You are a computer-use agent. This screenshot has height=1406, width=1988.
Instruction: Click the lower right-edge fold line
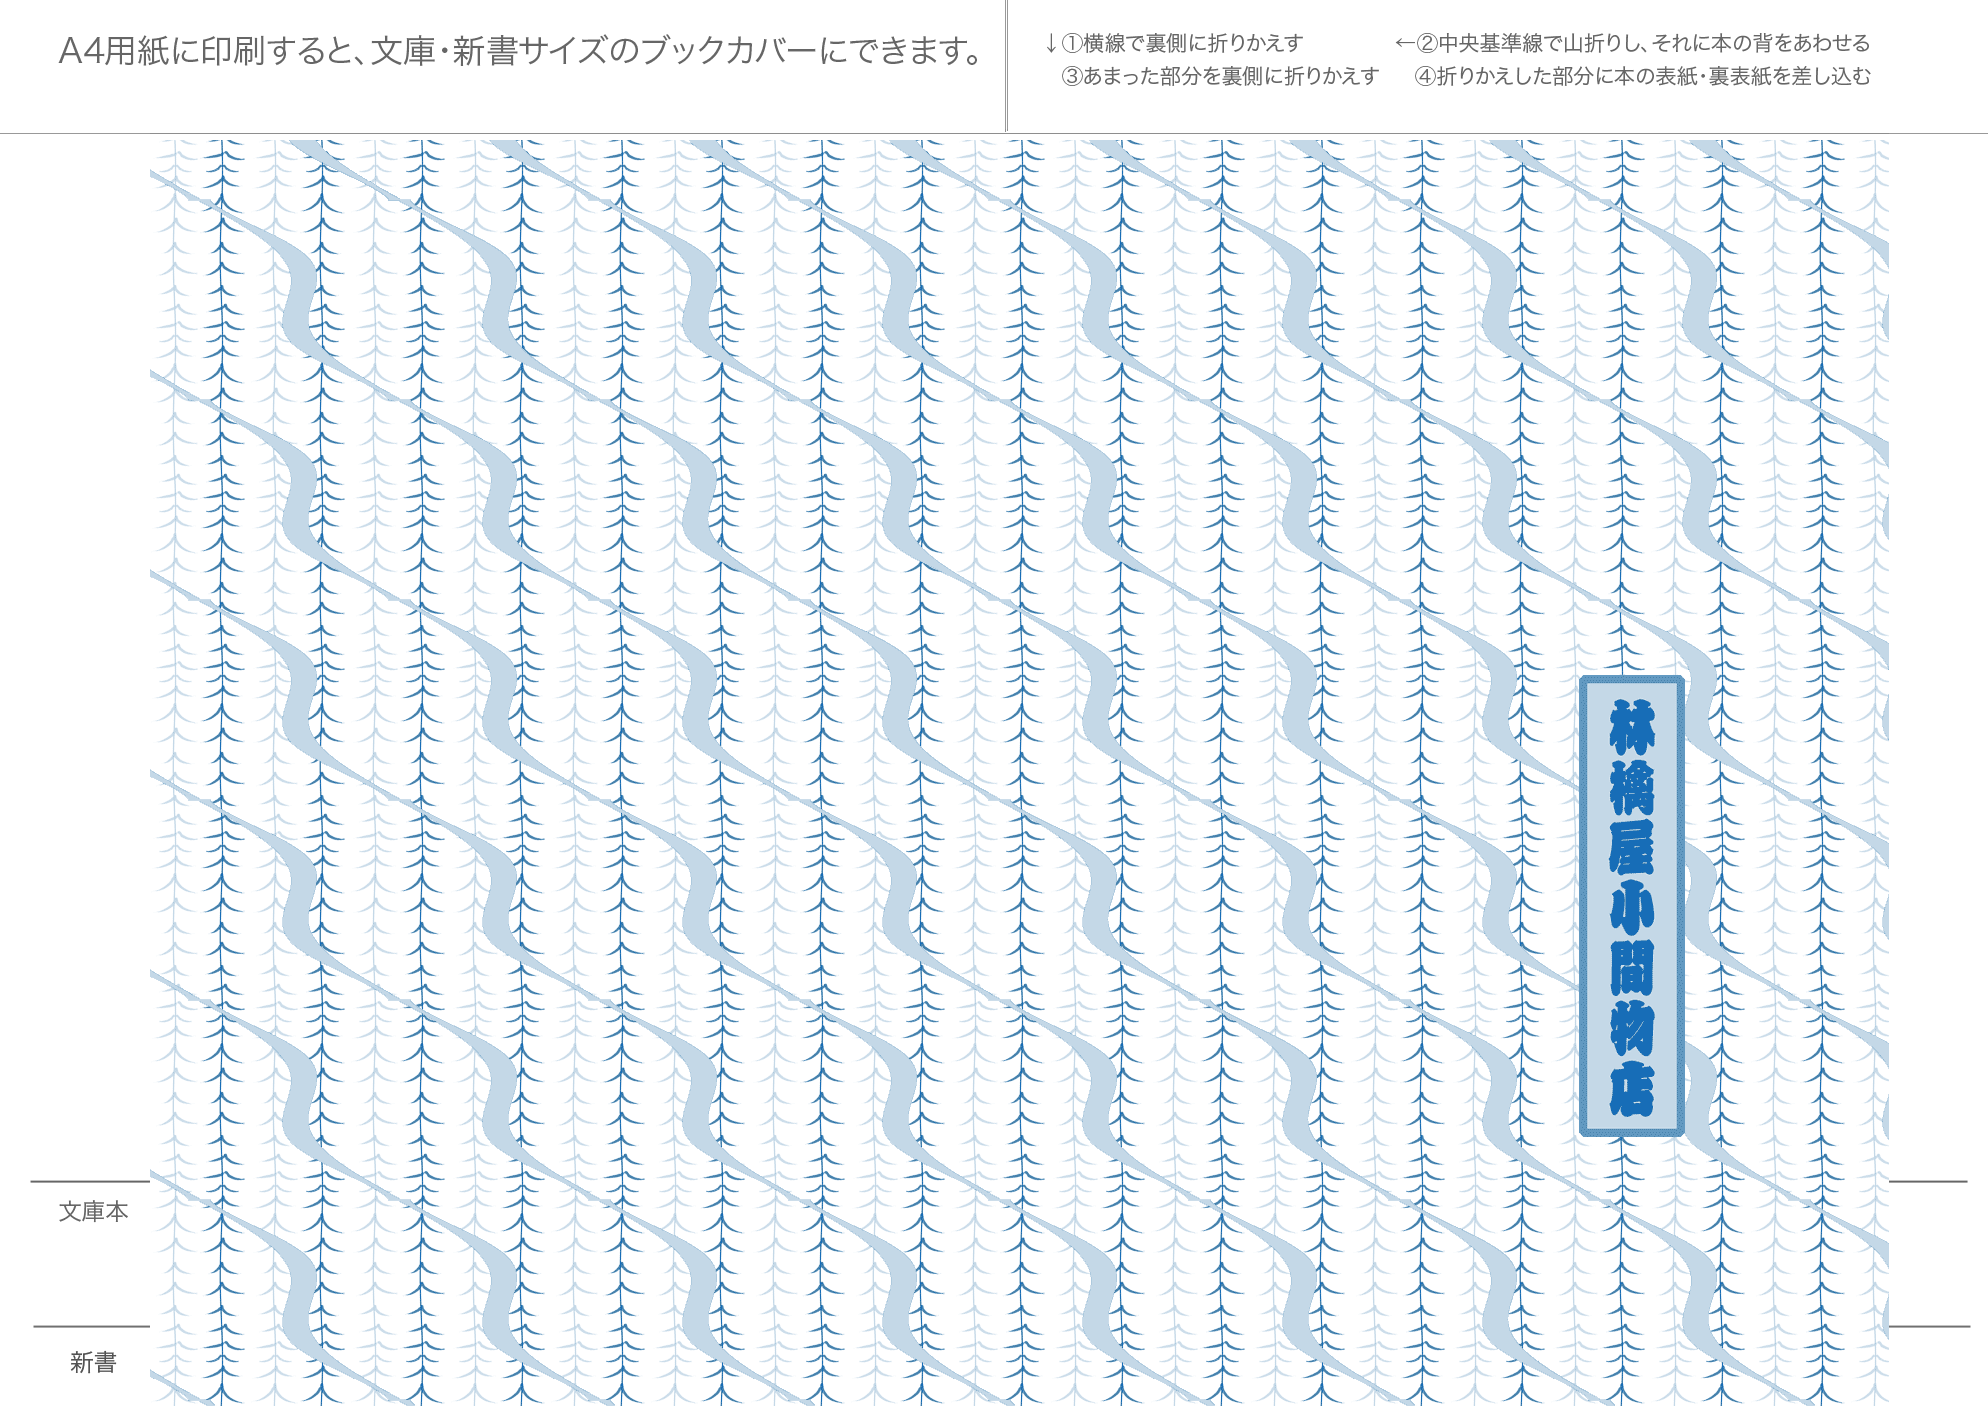click(1928, 1327)
